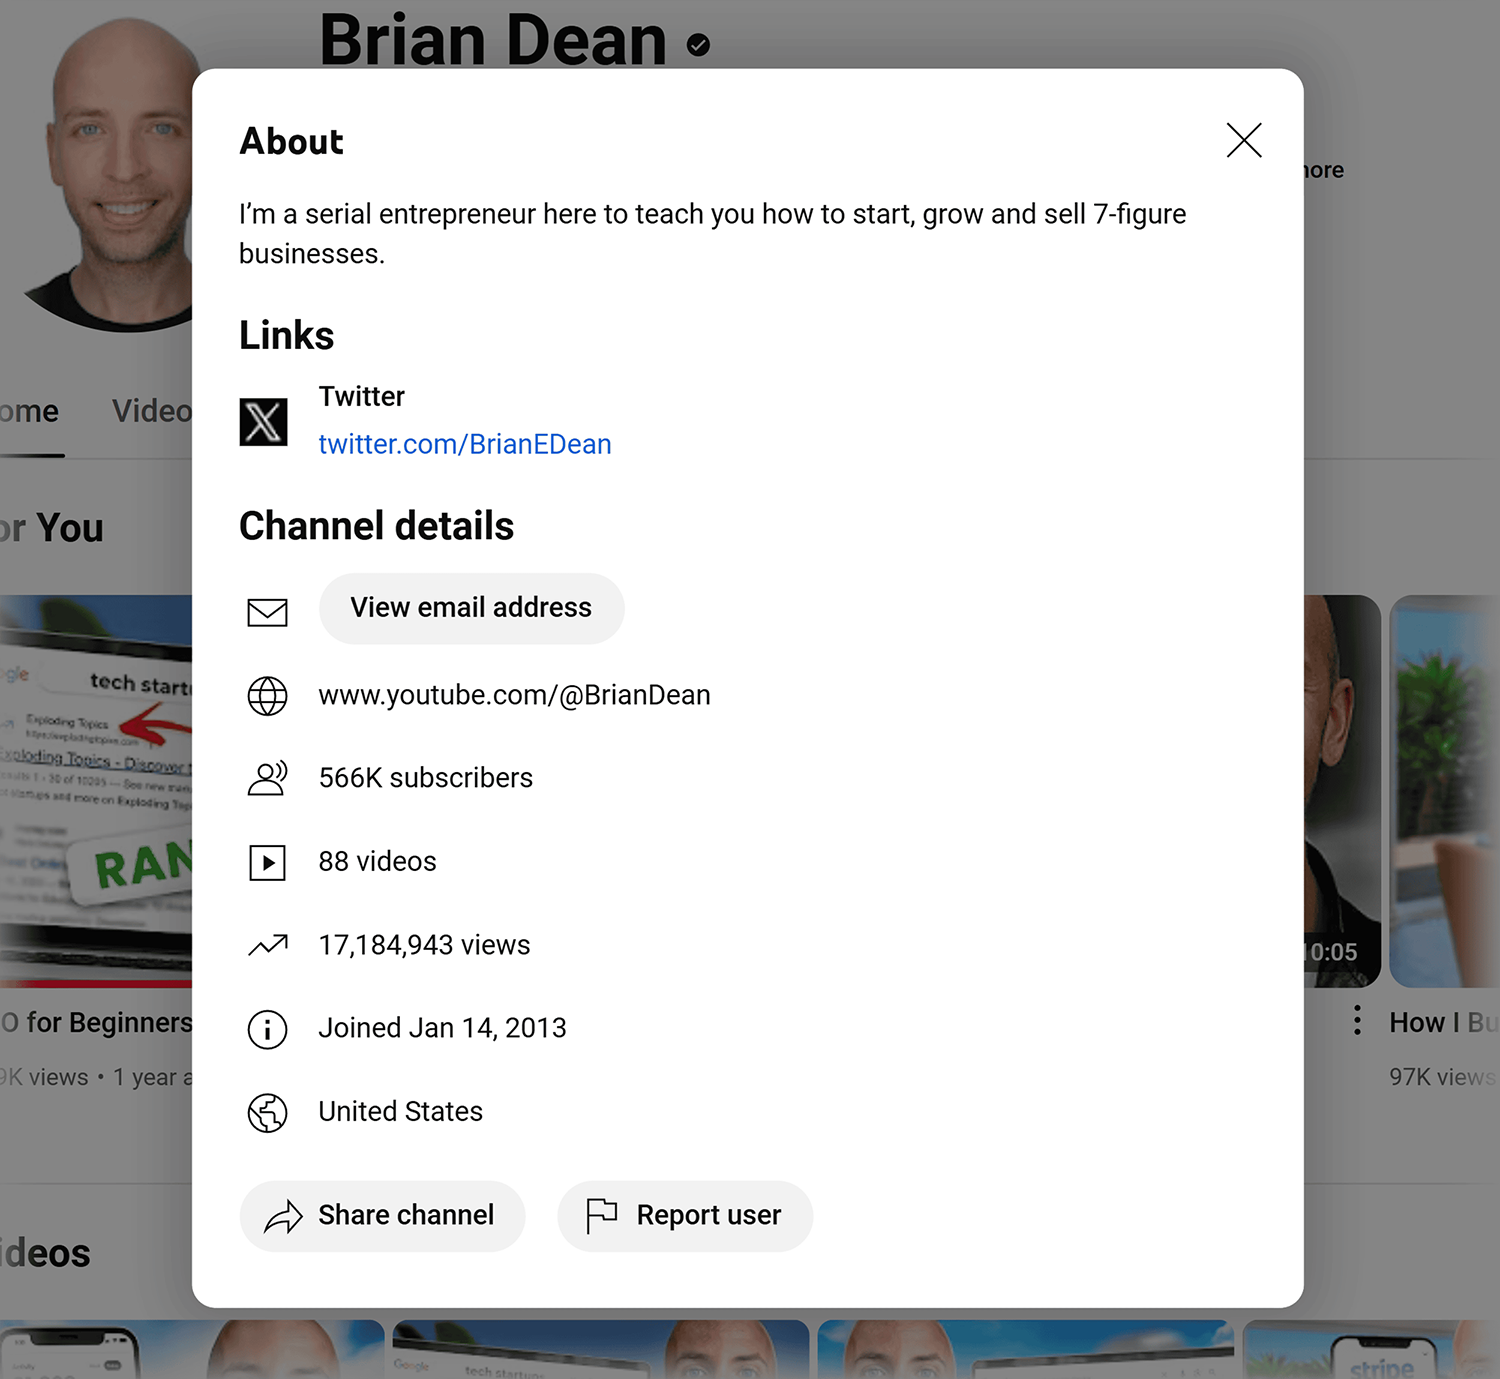Click View email address button
1500x1379 pixels.
pos(471,608)
